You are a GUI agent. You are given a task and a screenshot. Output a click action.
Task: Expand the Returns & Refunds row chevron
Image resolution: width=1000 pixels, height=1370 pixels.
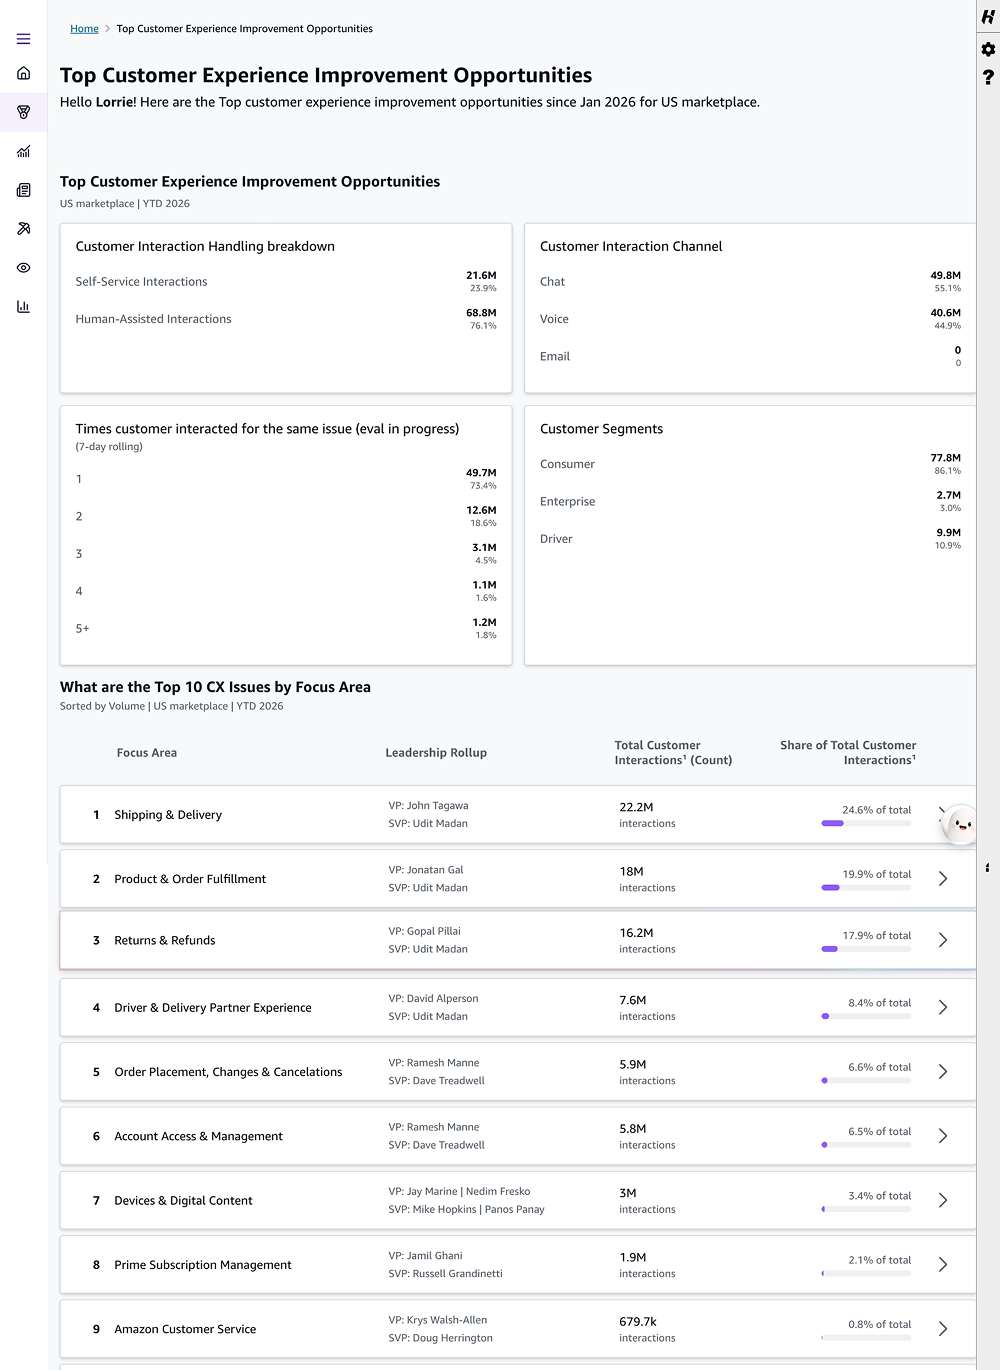[942, 940]
